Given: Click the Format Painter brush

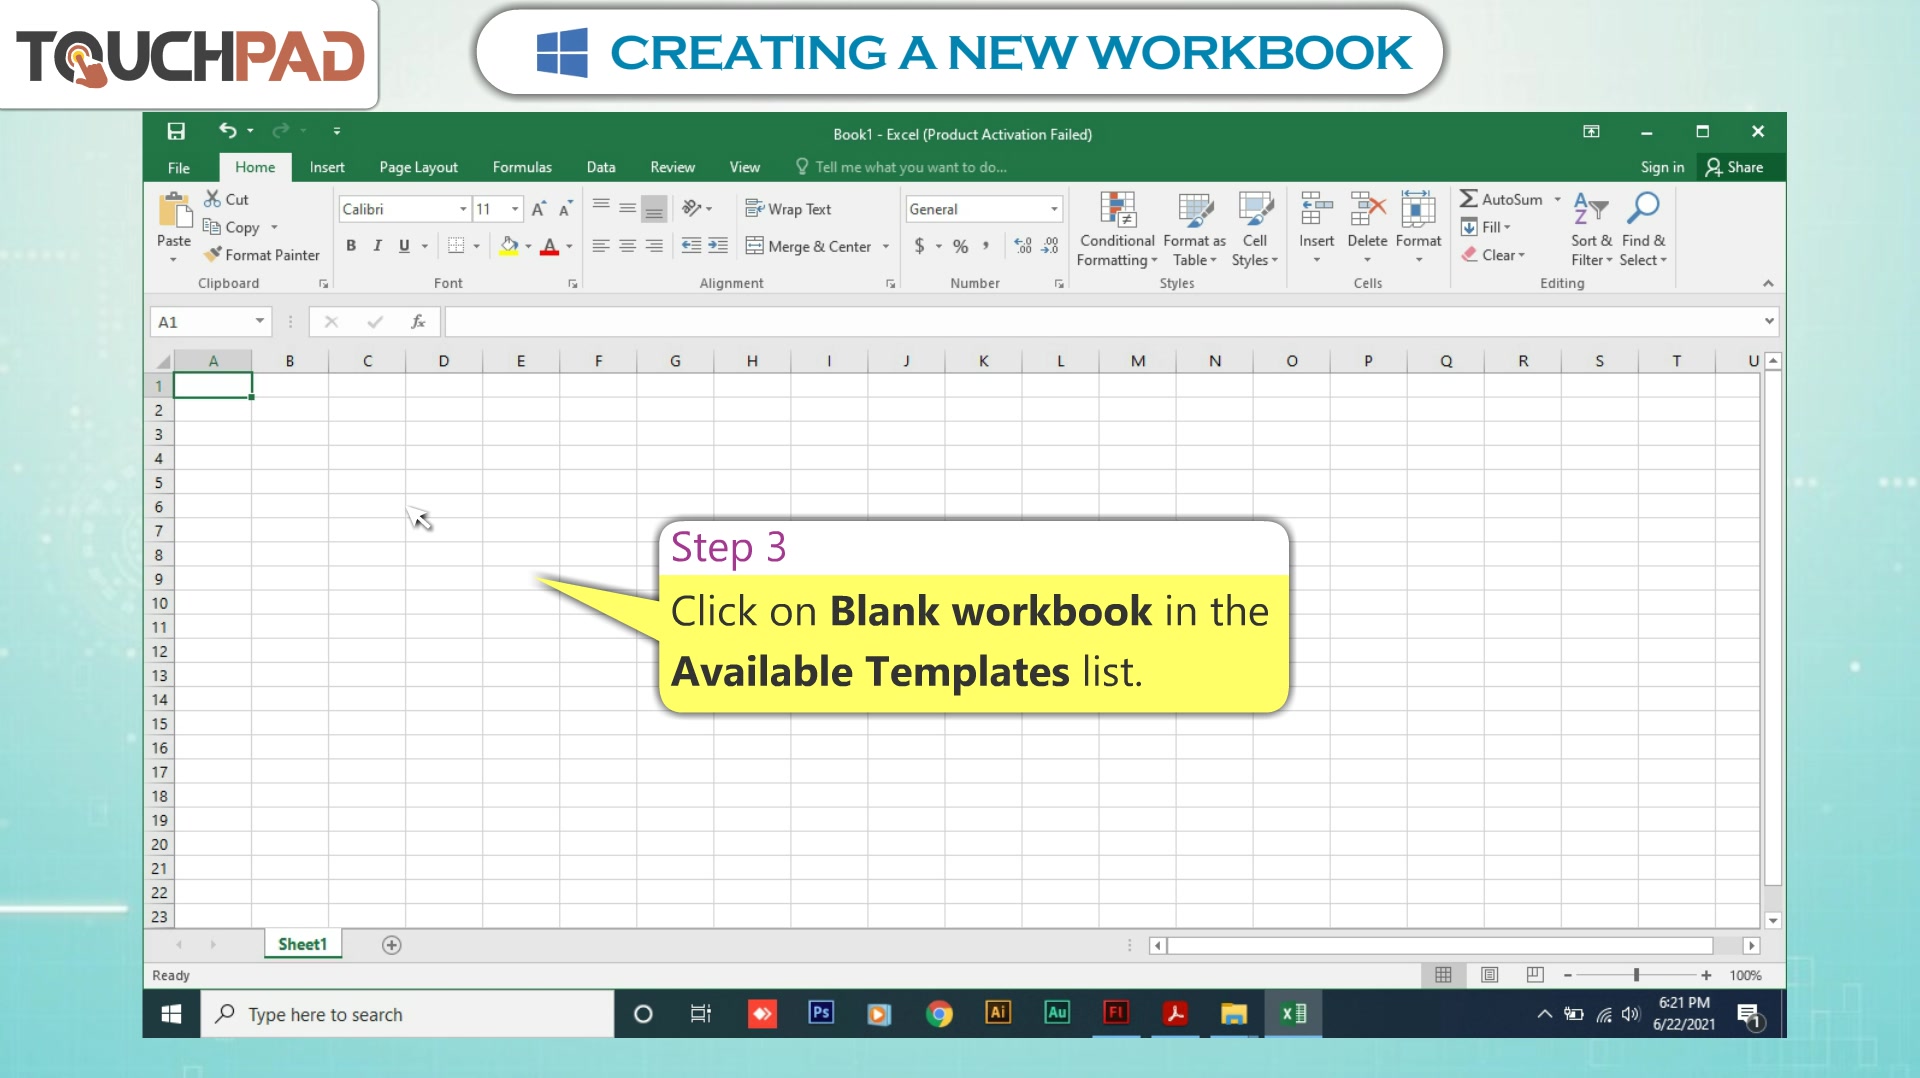Looking at the screenshot, I should click(261, 255).
